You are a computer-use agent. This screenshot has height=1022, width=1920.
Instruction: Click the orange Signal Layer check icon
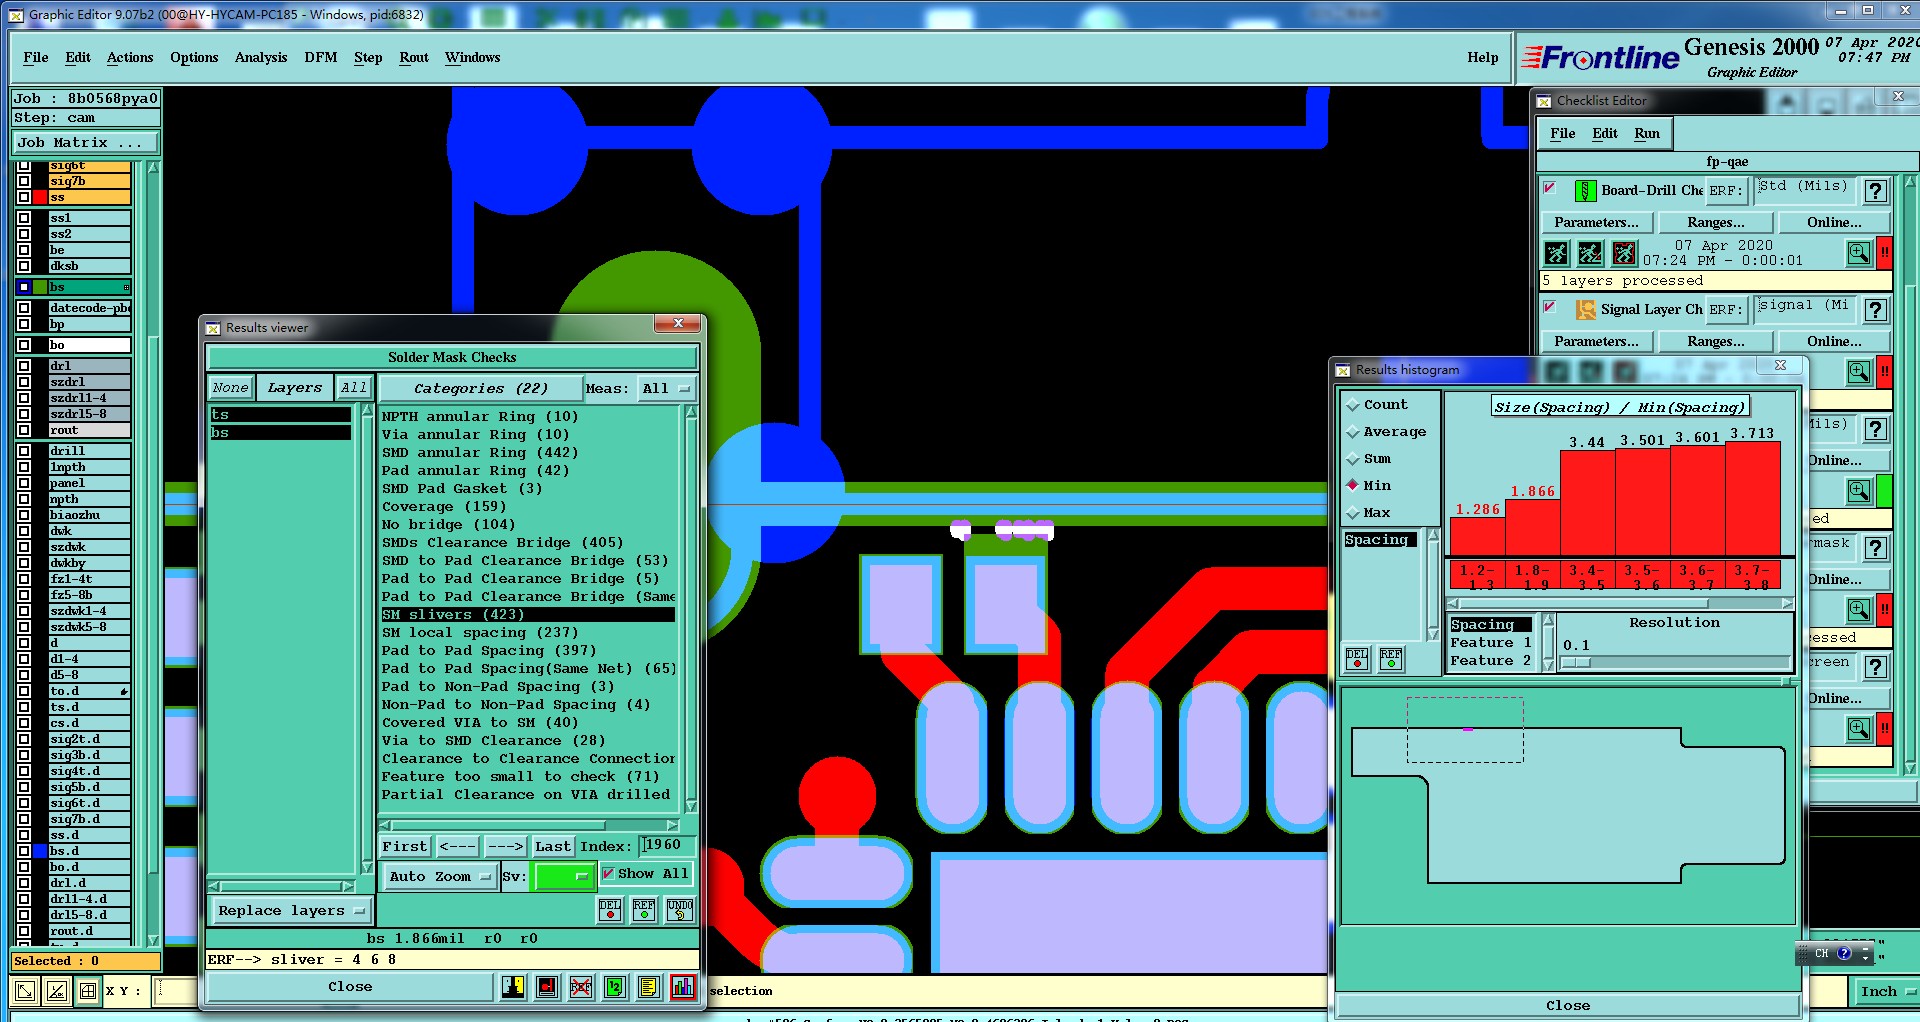pyautogui.click(x=1585, y=310)
